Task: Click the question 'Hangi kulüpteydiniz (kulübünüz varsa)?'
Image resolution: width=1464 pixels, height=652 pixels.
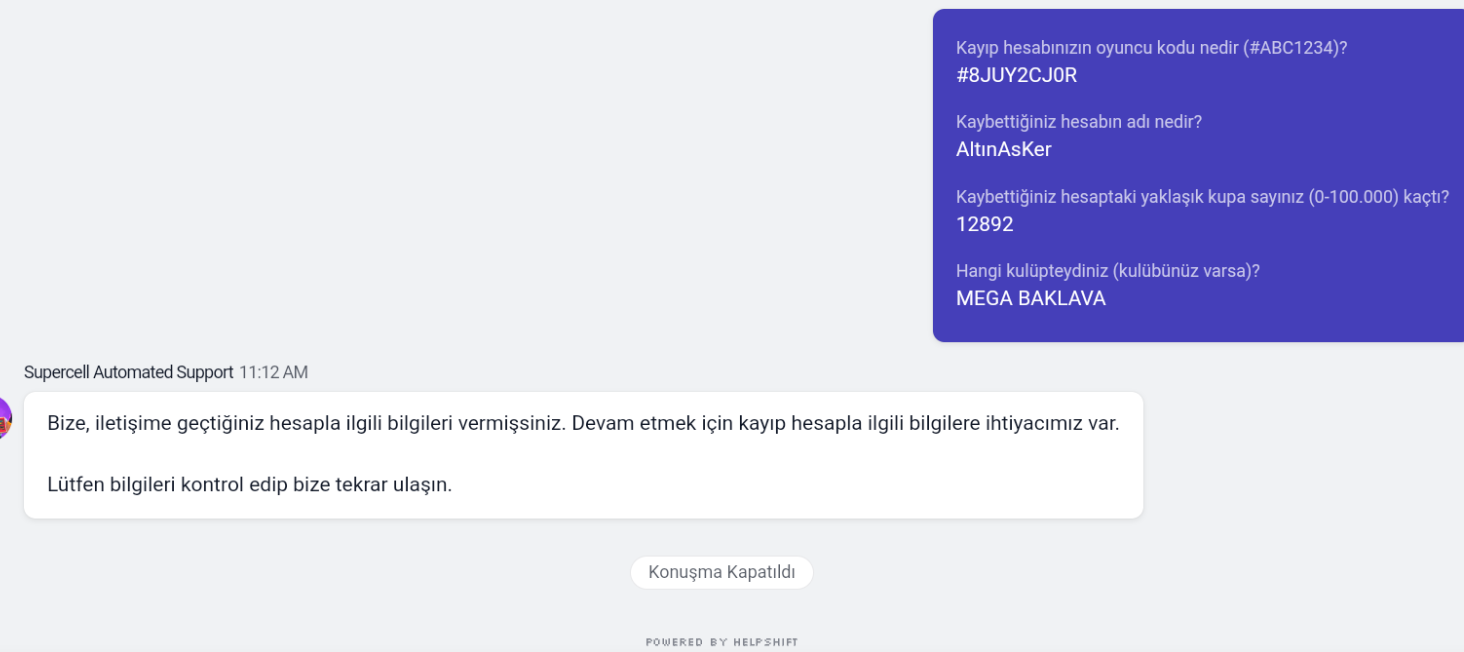Action: (x=1107, y=271)
